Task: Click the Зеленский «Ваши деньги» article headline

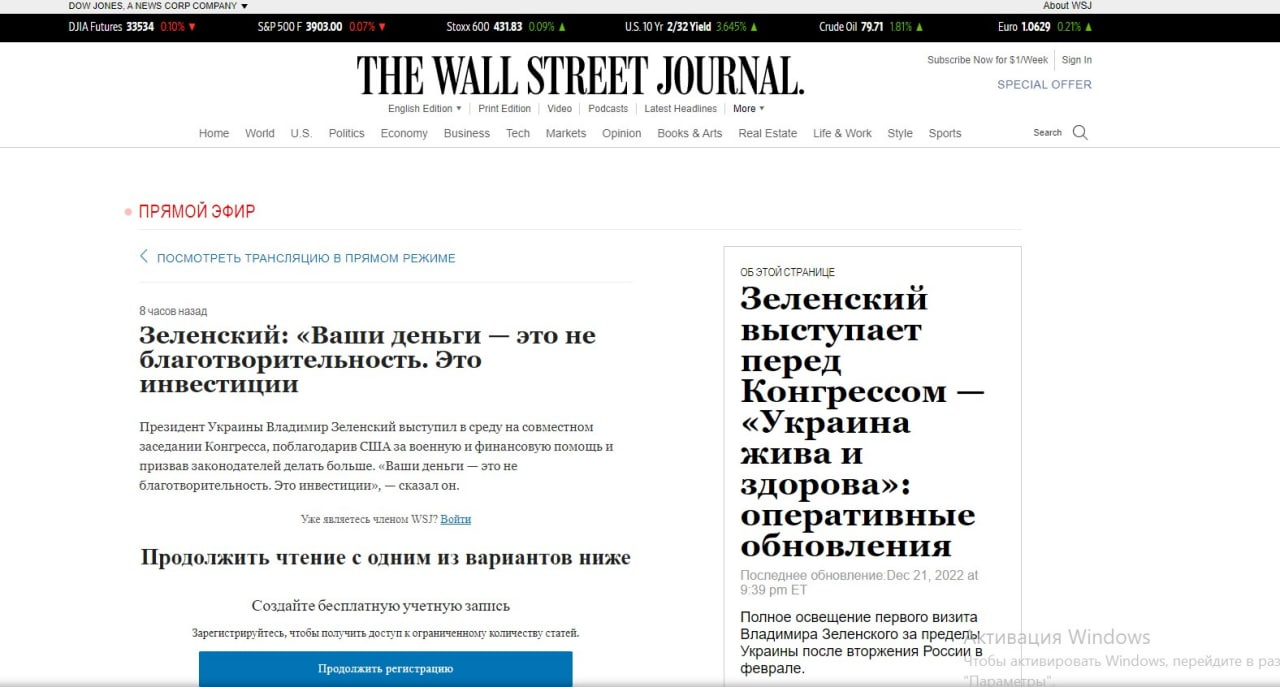Action: 367,360
